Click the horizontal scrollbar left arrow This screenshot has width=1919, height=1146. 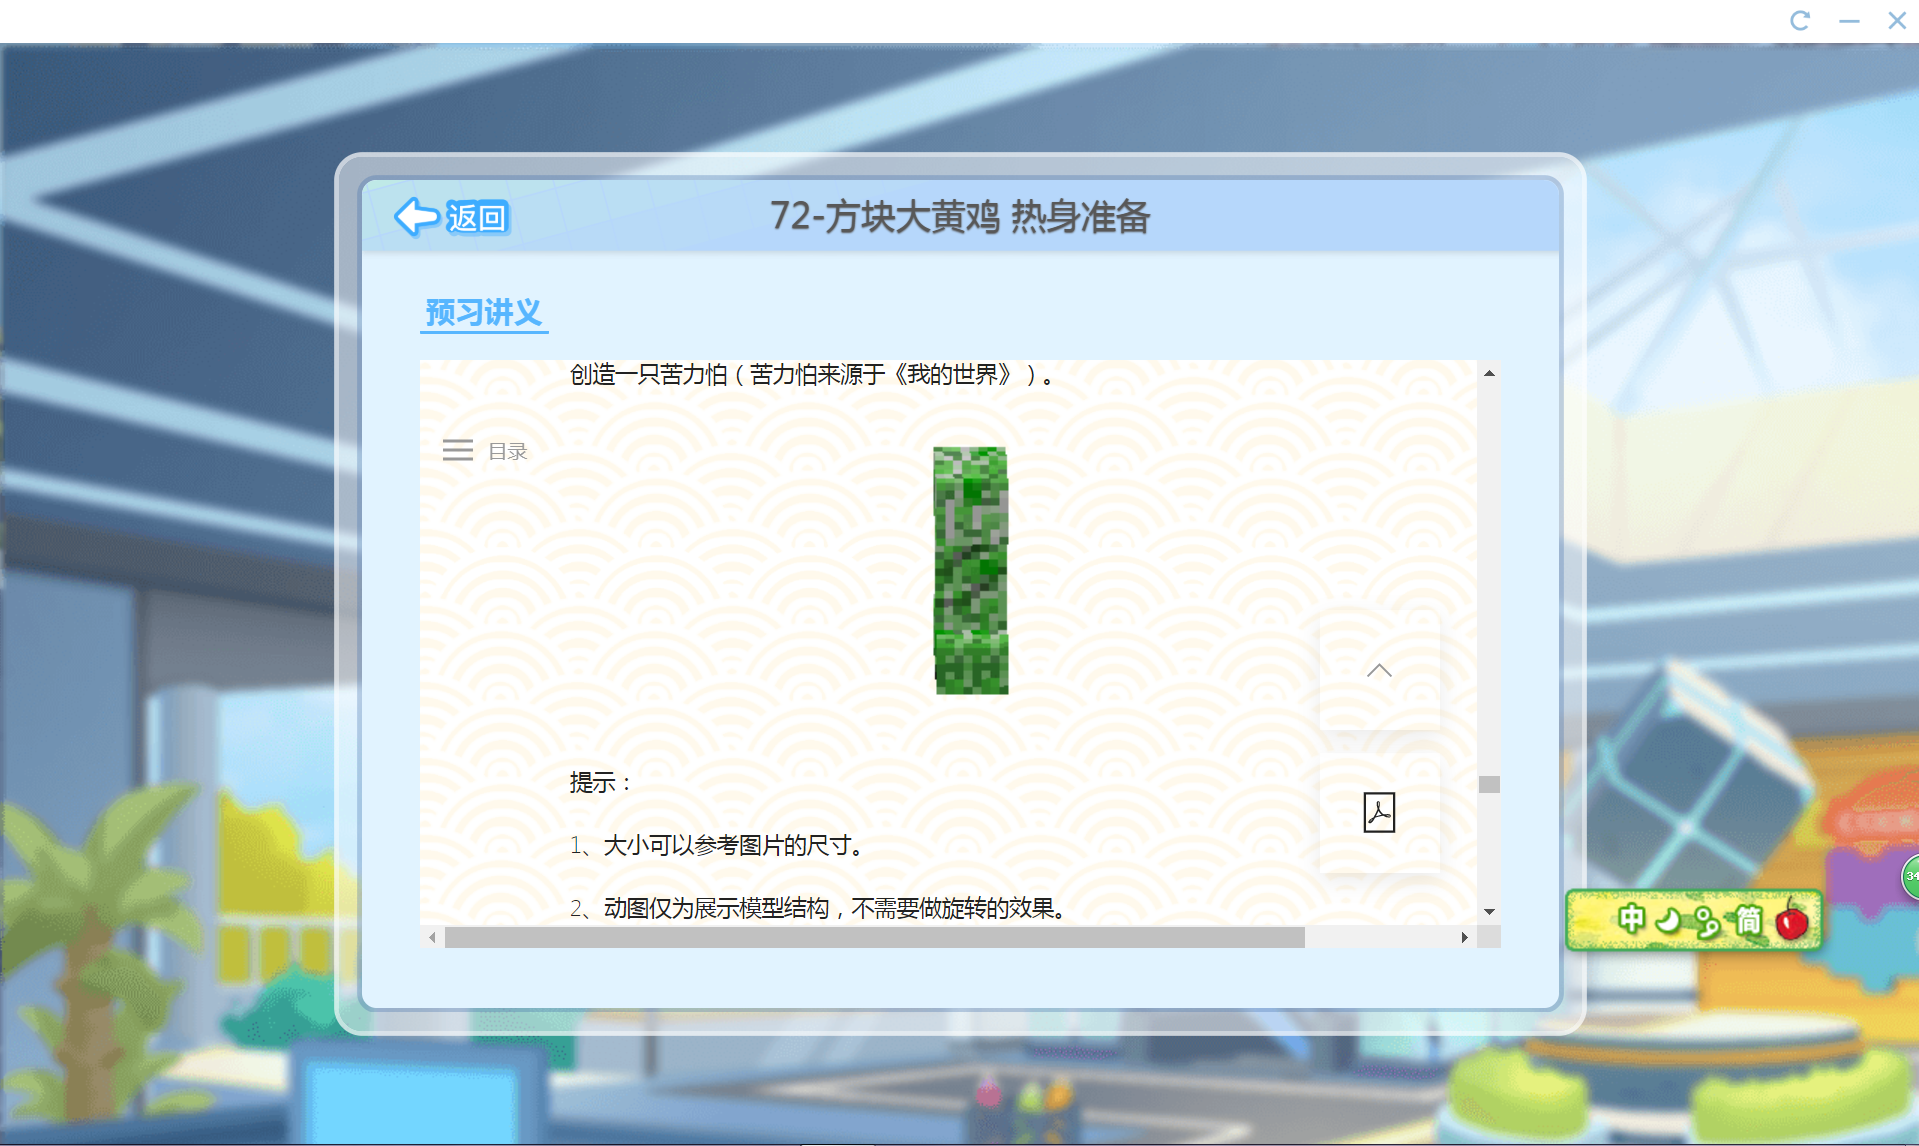pos(432,937)
